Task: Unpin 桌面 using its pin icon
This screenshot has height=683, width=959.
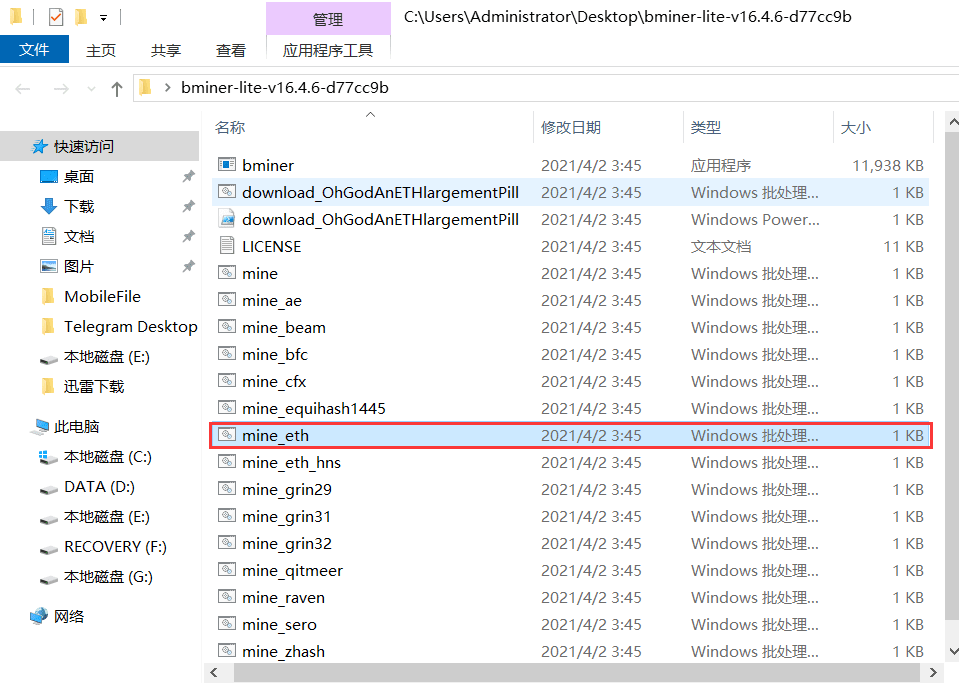Action: [188, 177]
